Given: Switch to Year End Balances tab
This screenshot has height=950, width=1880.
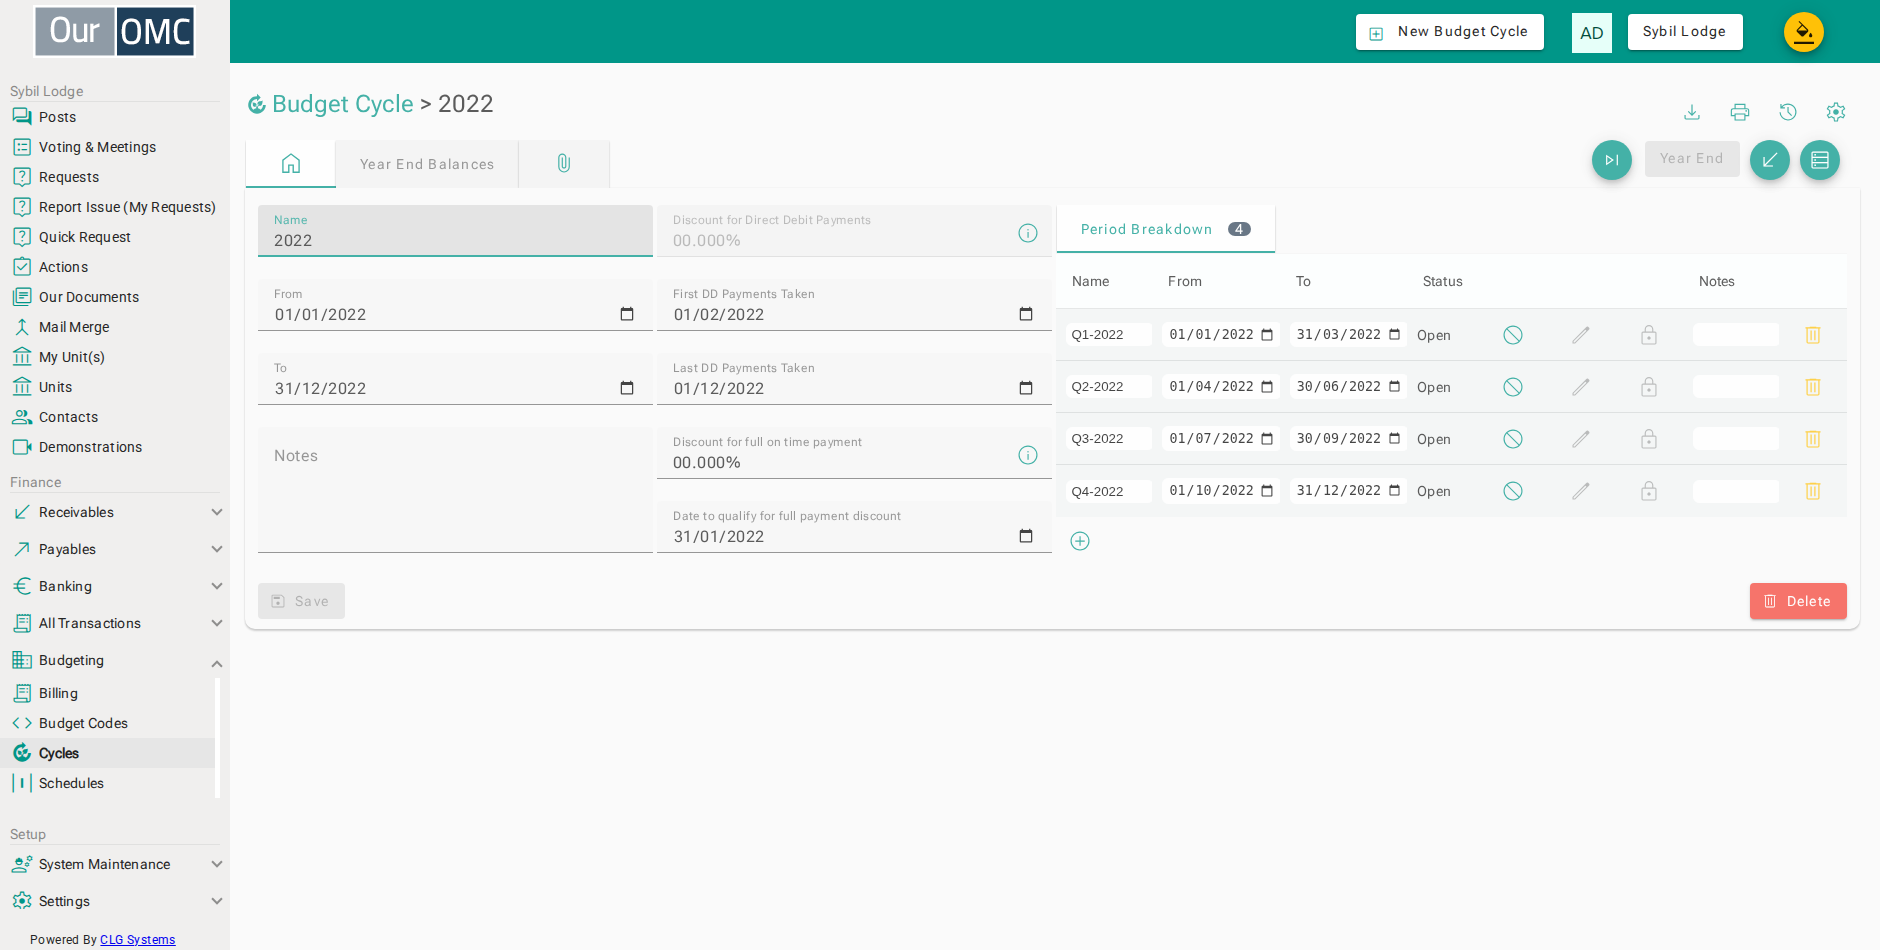Looking at the screenshot, I should pos(427,164).
